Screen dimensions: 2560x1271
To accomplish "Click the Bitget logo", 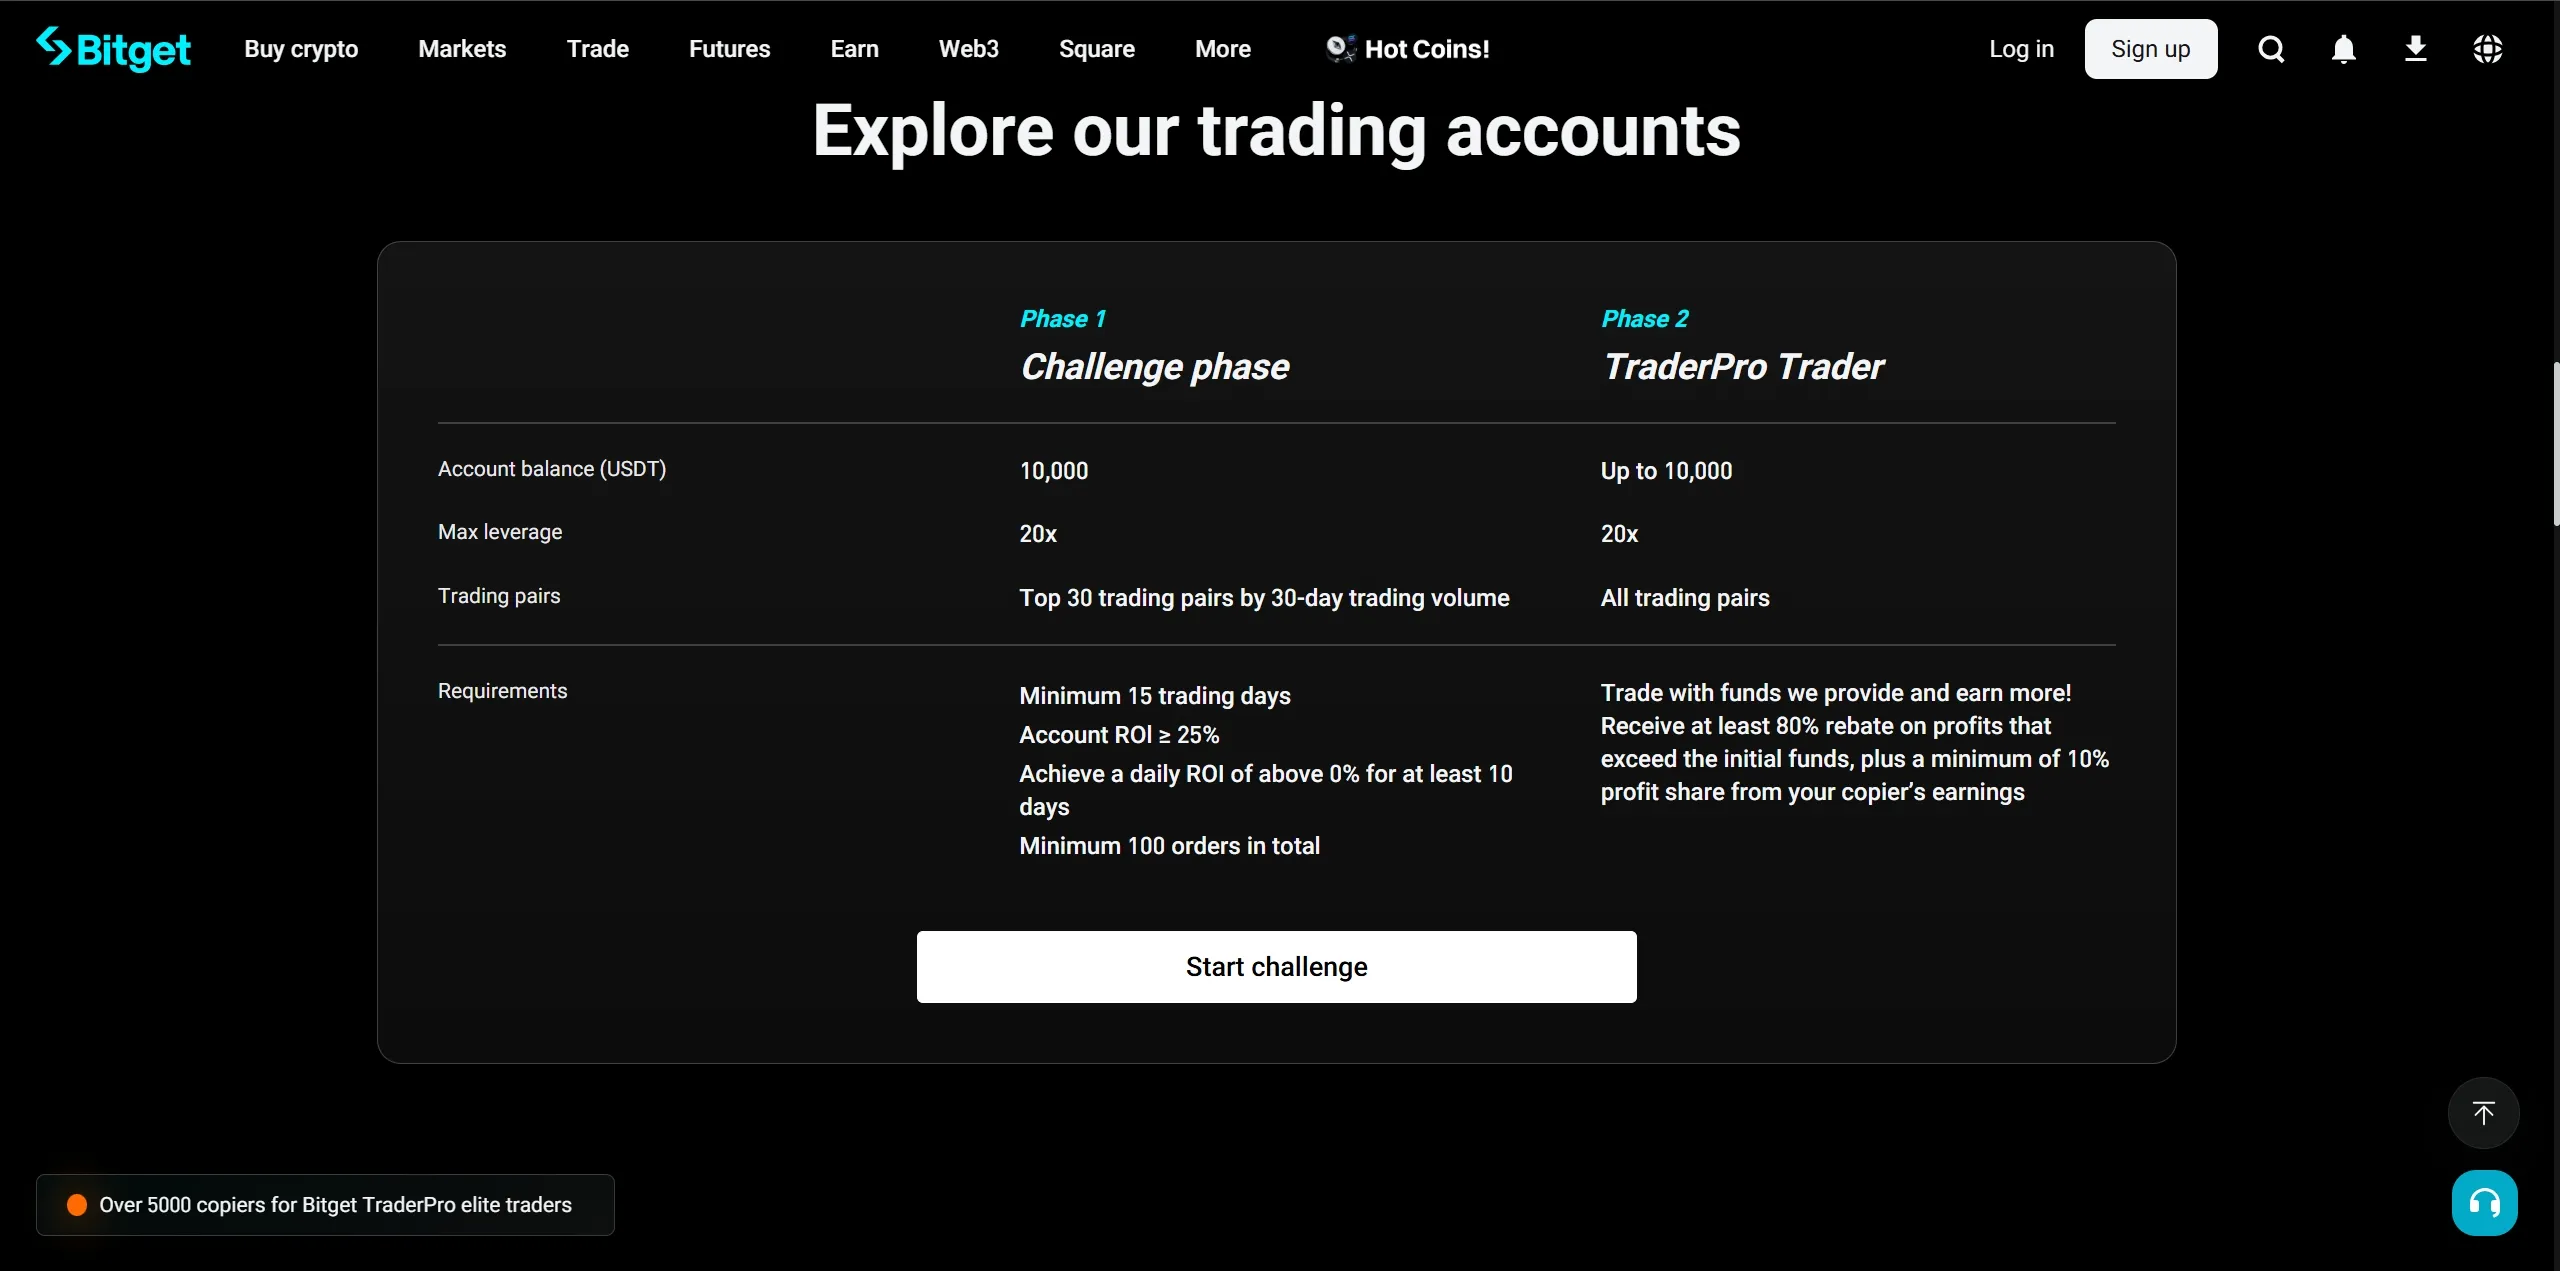I will (113, 49).
